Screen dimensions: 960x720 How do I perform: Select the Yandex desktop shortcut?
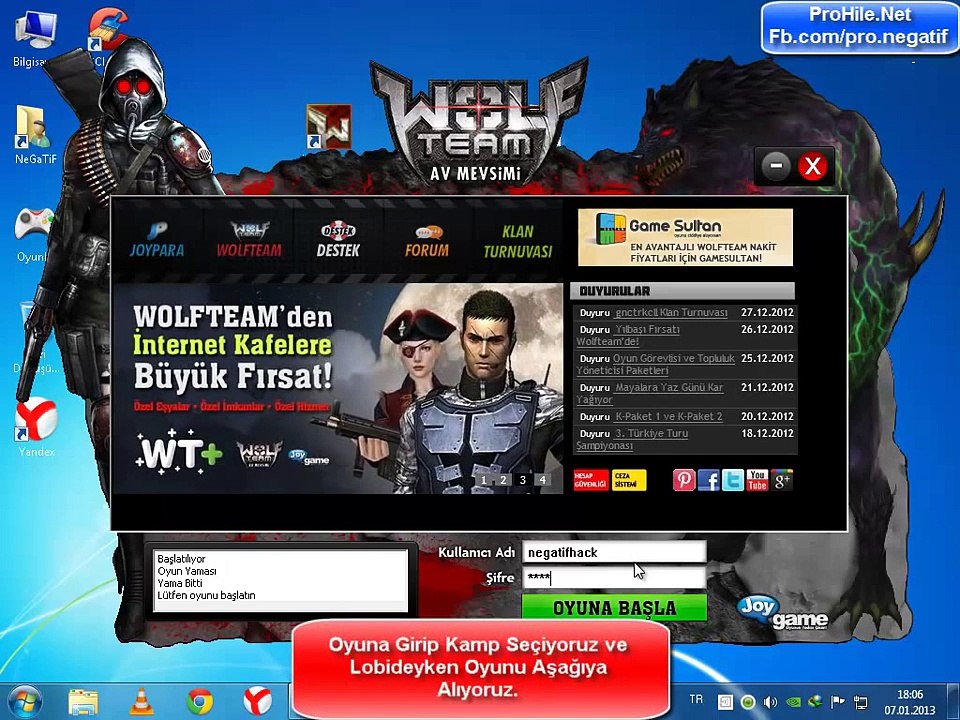pyautogui.click(x=36, y=427)
